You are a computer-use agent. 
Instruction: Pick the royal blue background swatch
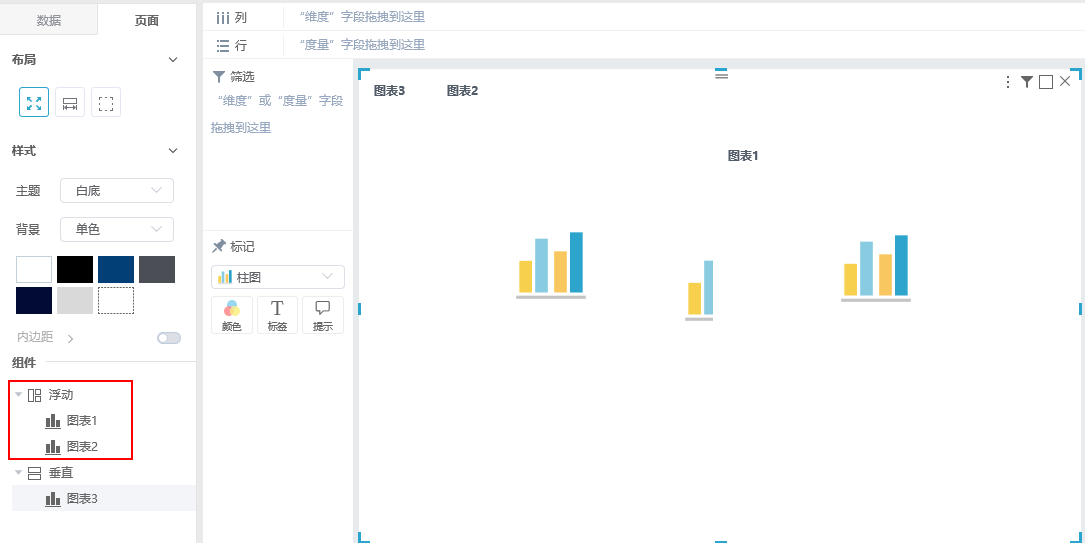coord(116,270)
